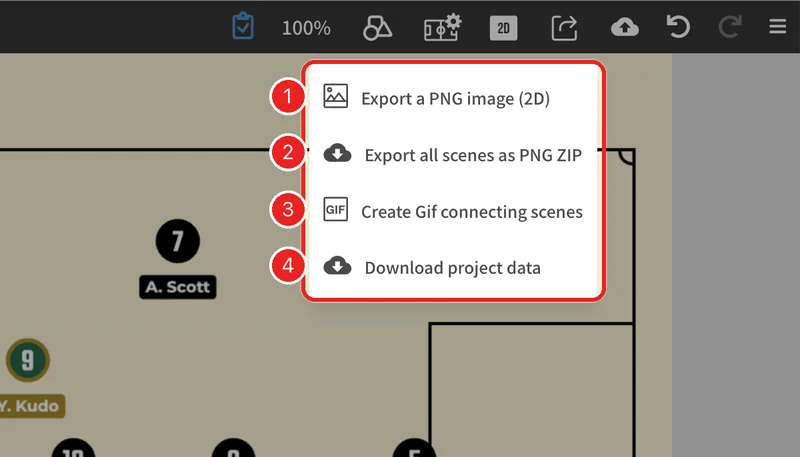Undo the last action
The width and height of the screenshot is (800, 457).
coord(678,27)
